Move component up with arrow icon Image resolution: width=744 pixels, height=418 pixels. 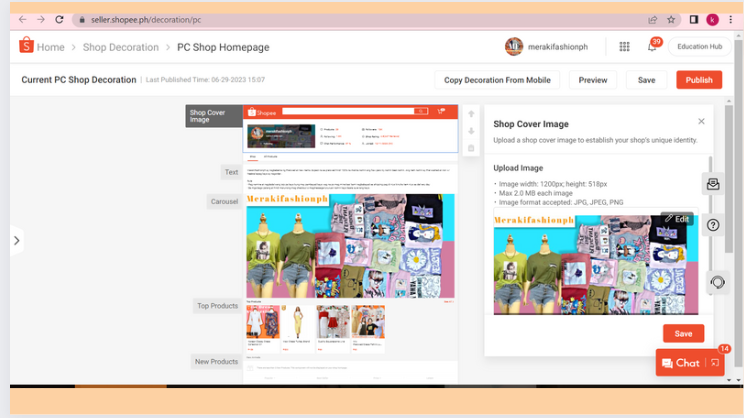(x=471, y=114)
